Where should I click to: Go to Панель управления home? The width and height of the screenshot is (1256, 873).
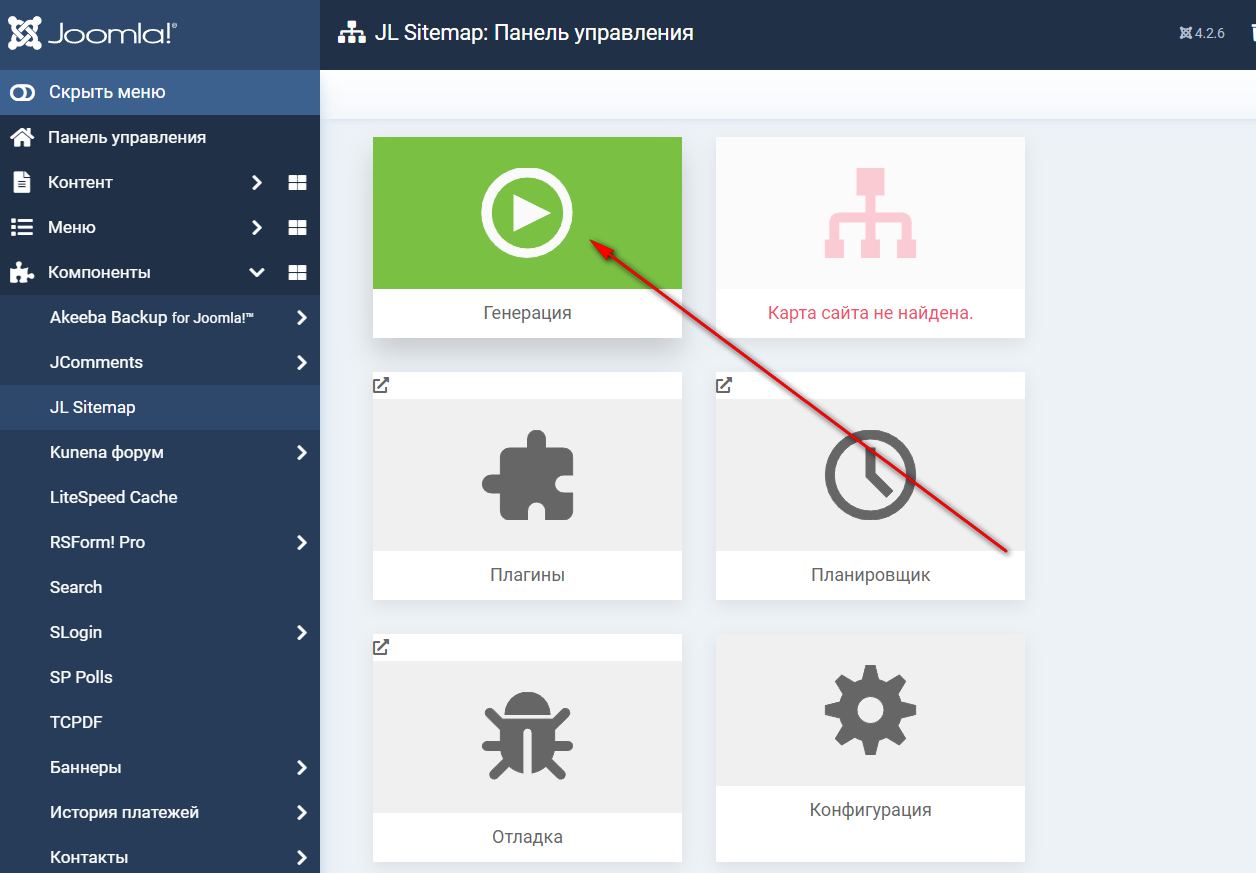(x=127, y=138)
